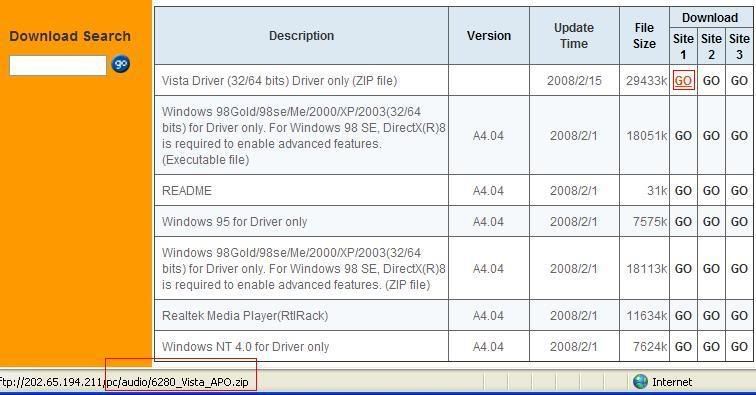
Task: Download README from Site 2
Action: tap(711, 191)
